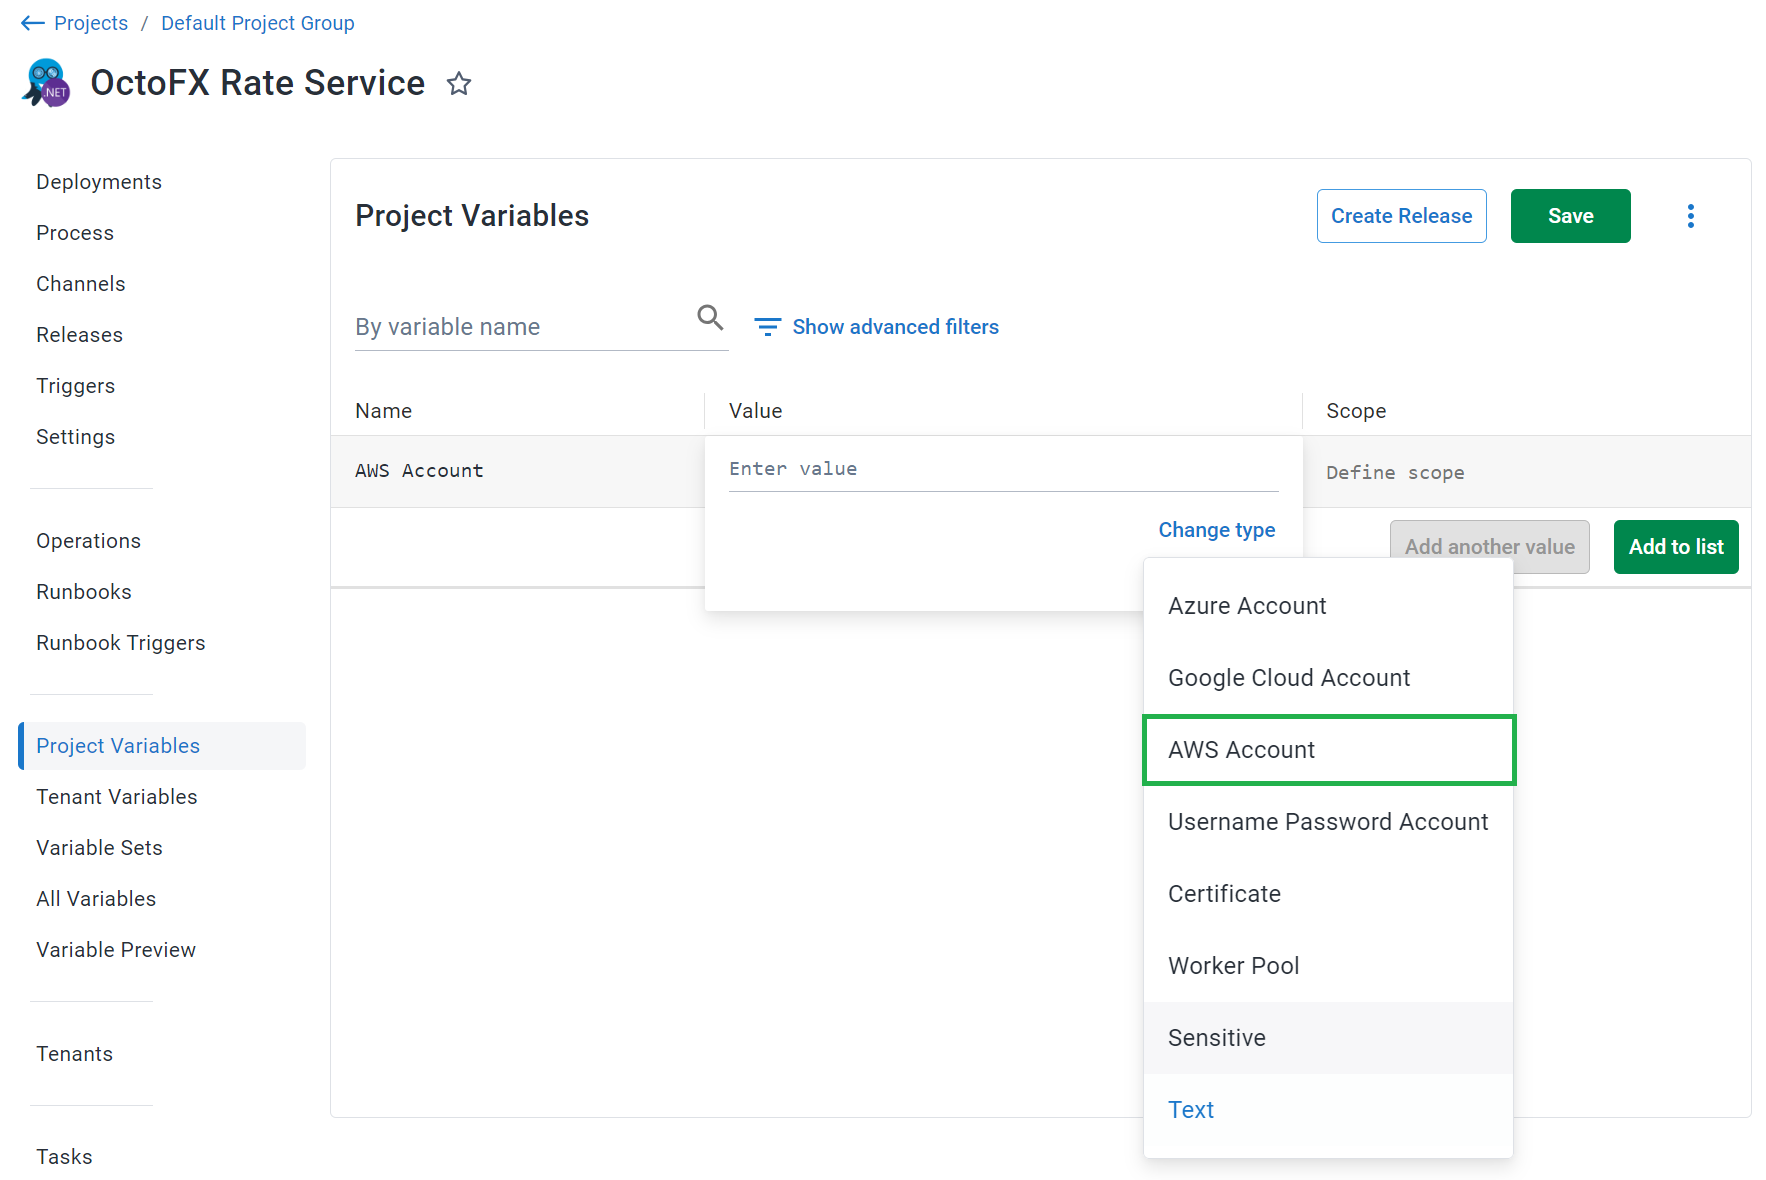Click the Enter value input field
Screen dimensions: 1766x1180
point(1003,469)
